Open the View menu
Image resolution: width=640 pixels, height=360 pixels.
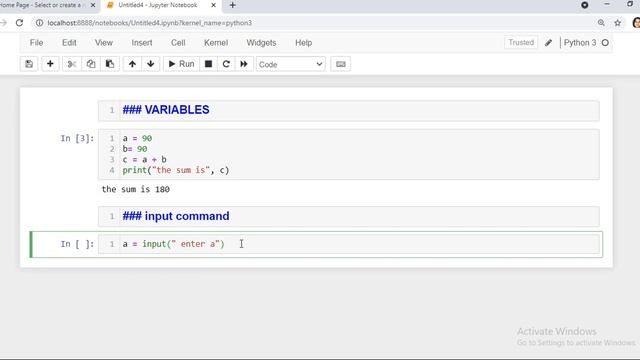point(104,42)
